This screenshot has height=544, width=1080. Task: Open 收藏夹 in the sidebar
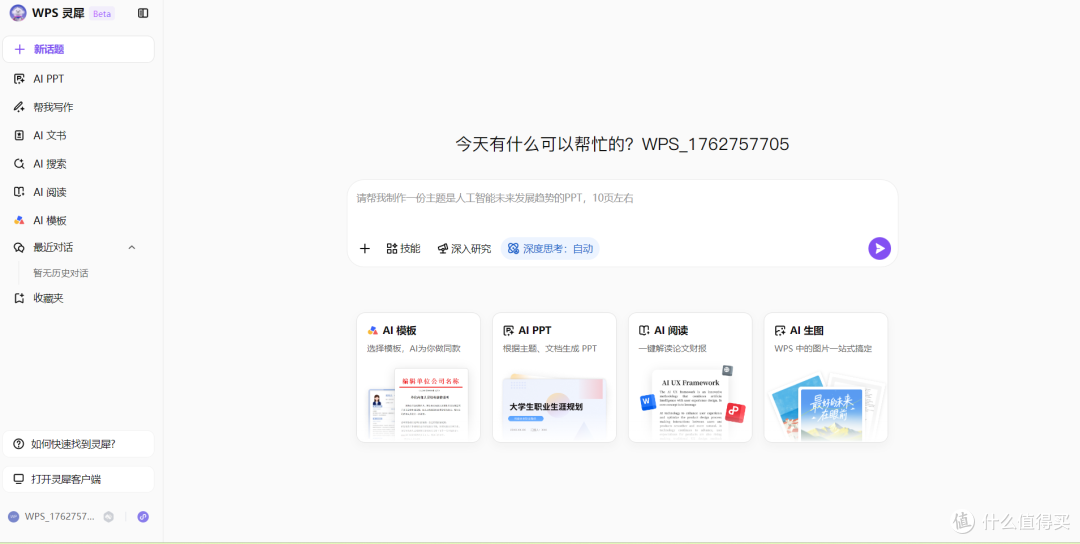(x=79, y=298)
